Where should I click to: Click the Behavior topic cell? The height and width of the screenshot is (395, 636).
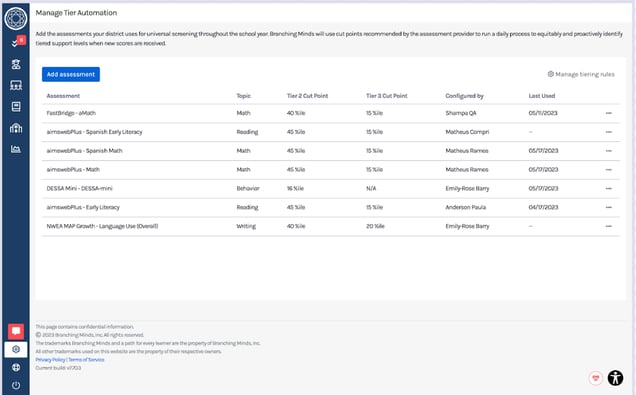[x=248, y=189]
